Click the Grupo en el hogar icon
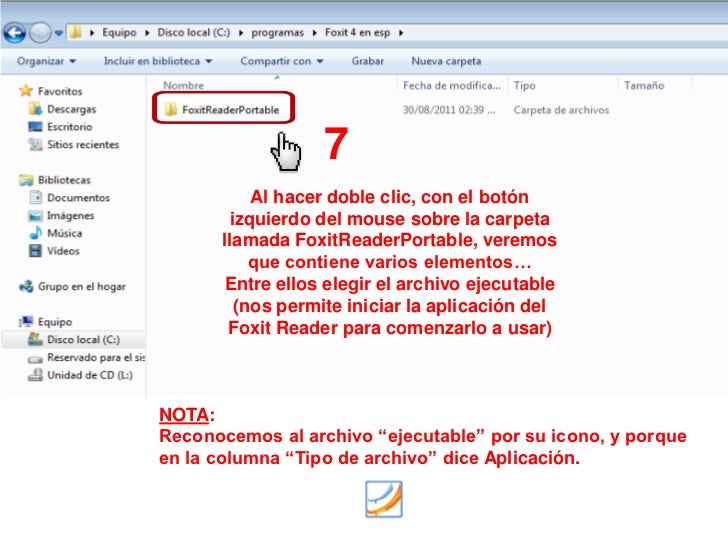The image size is (728, 546). pos(26,286)
